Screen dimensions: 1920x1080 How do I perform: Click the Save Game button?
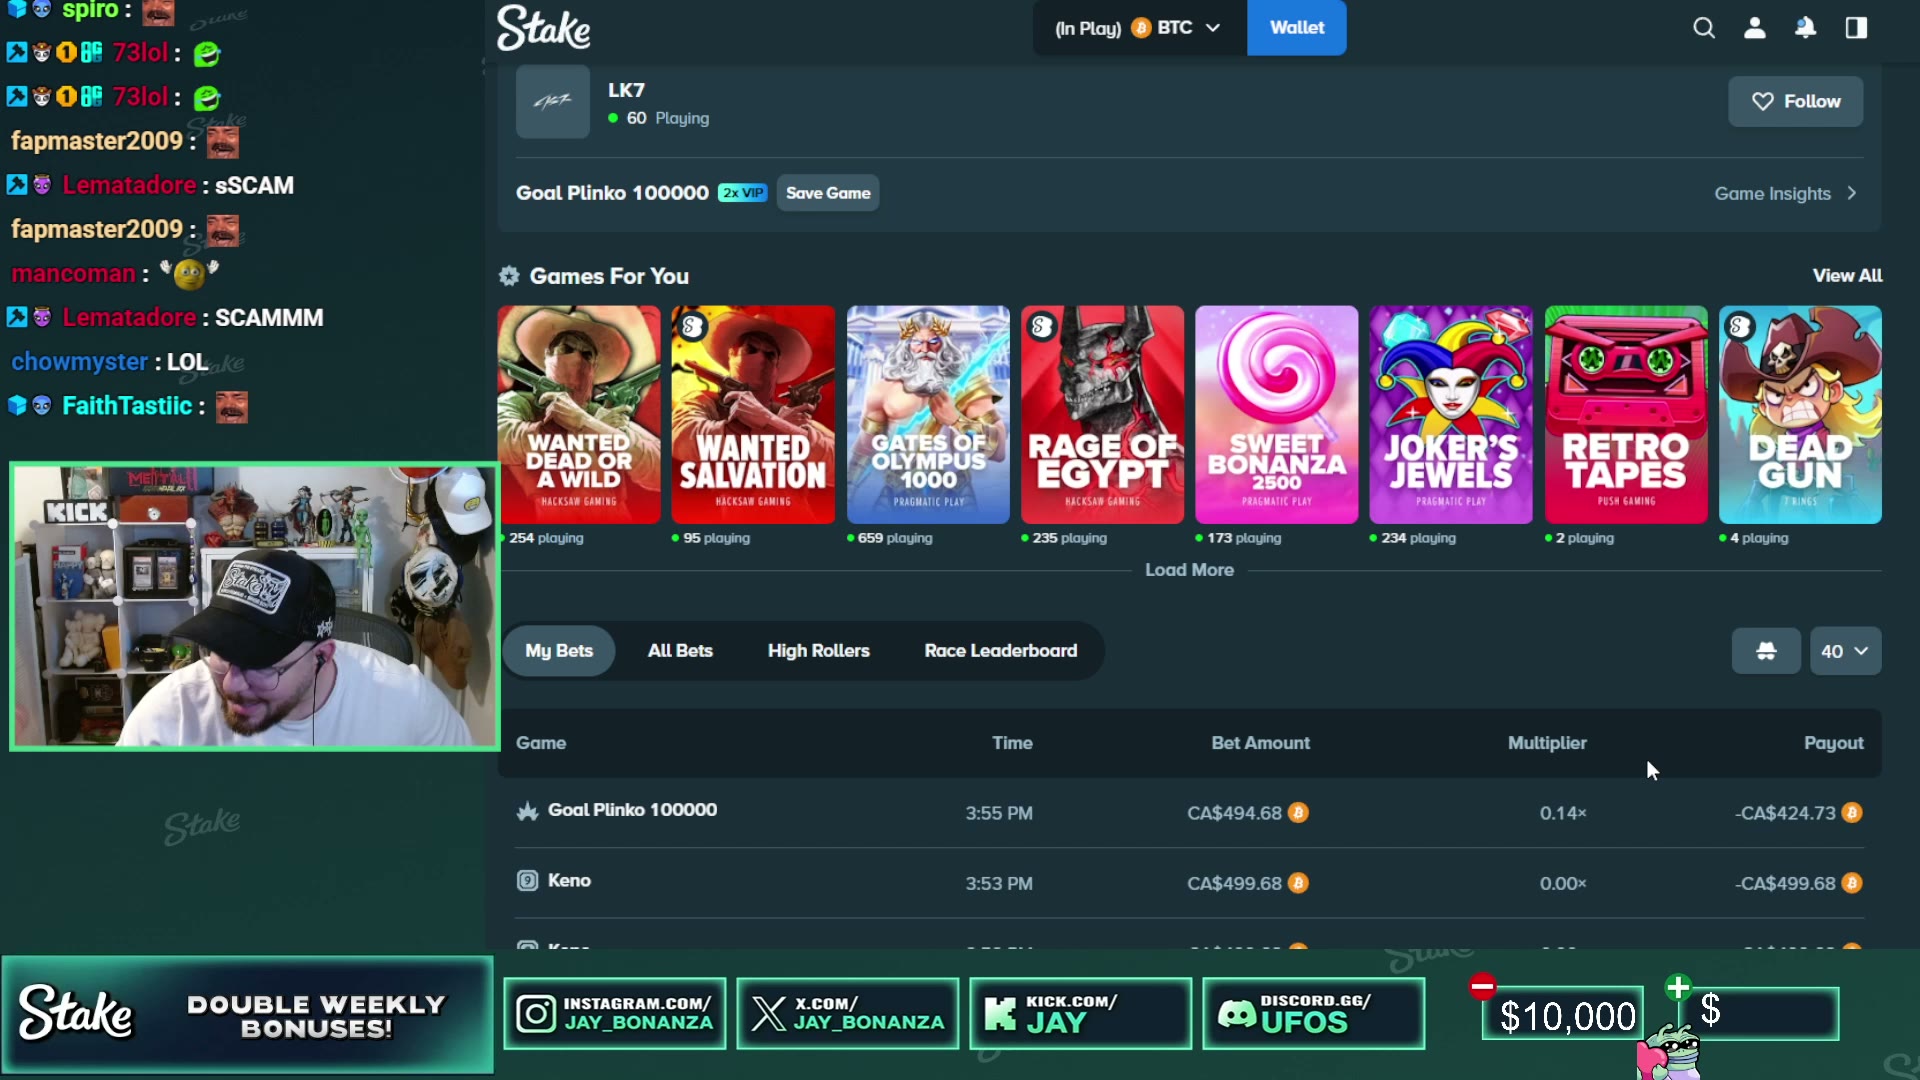[x=828, y=193]
